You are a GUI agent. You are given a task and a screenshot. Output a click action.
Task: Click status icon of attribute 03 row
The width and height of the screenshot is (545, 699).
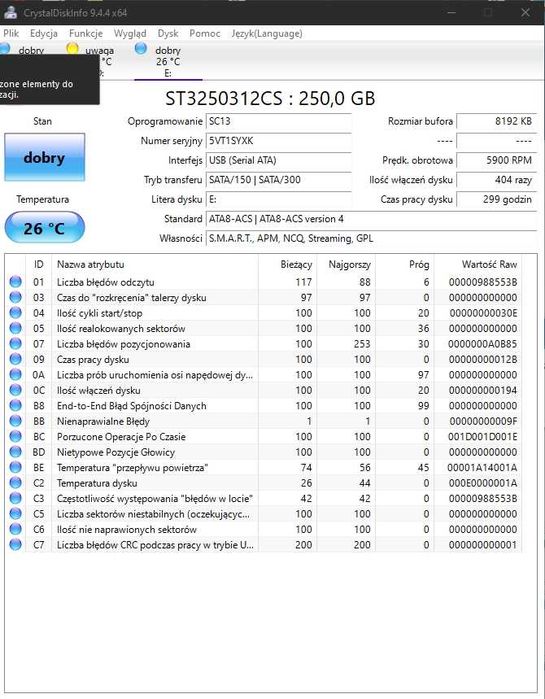16,297
